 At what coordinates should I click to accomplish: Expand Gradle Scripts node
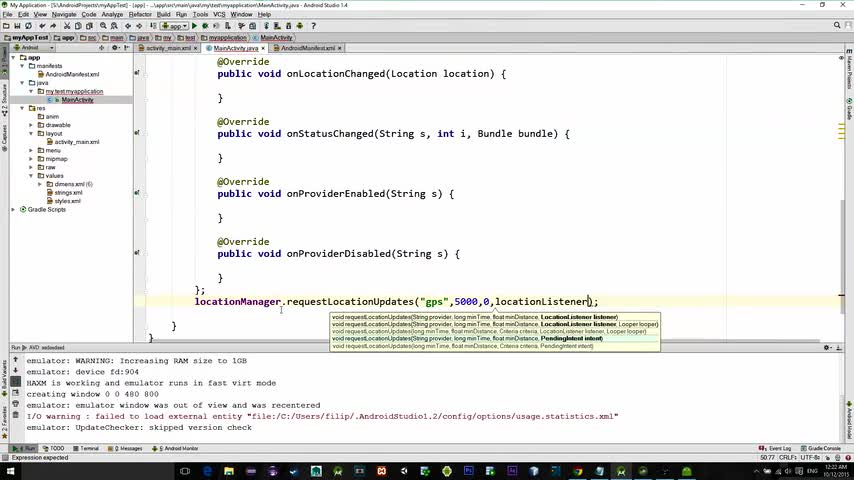point(14,210)
